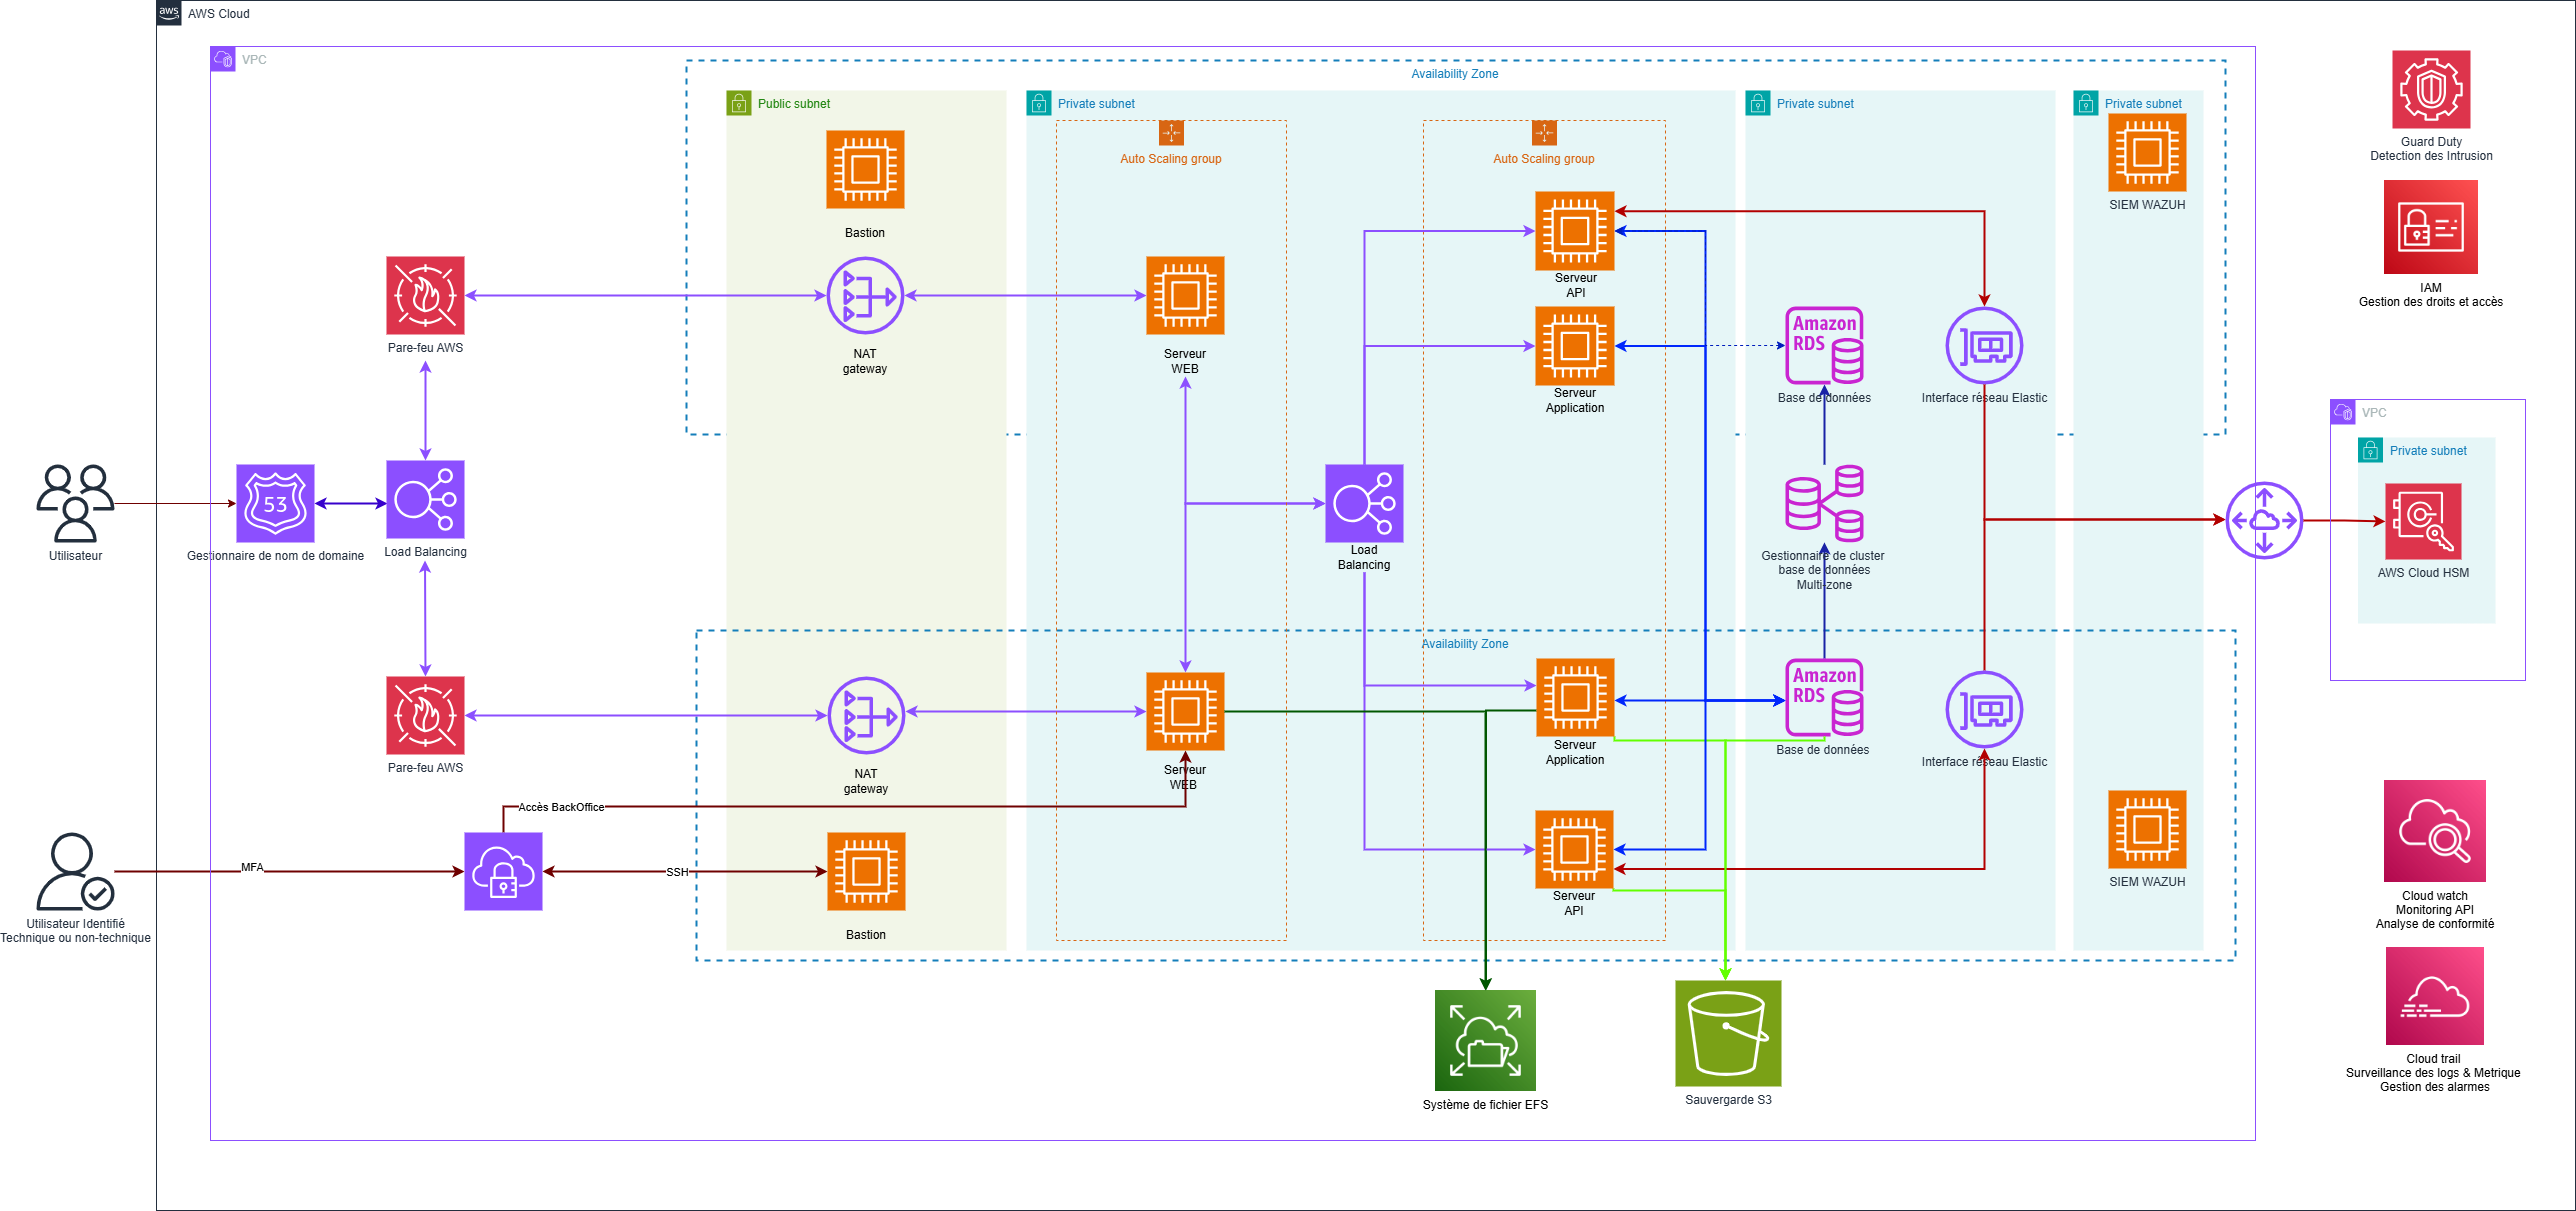Select the lower SIEM WAZUH instance icon
Image resolution: width=2576 pixels, height=1211 pixels.
tap(2147, 829)
